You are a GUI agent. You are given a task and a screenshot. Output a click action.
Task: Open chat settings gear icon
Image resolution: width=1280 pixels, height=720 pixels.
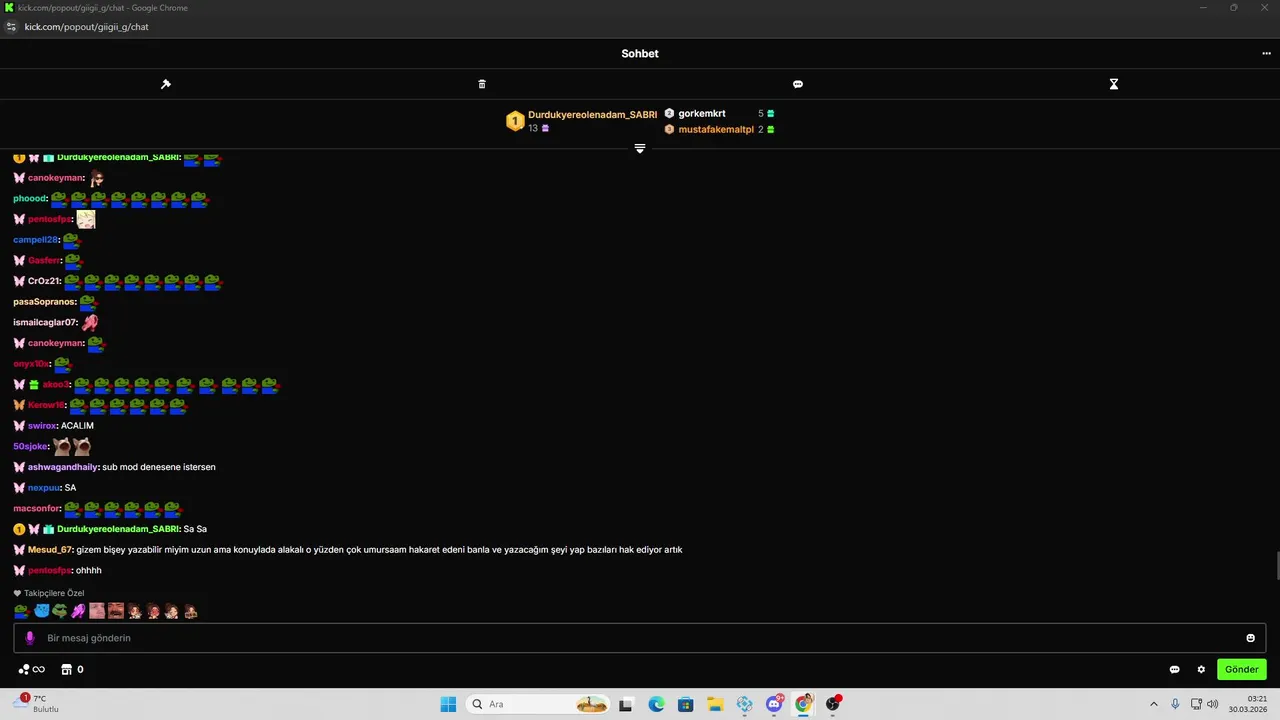coord(1202,670)
